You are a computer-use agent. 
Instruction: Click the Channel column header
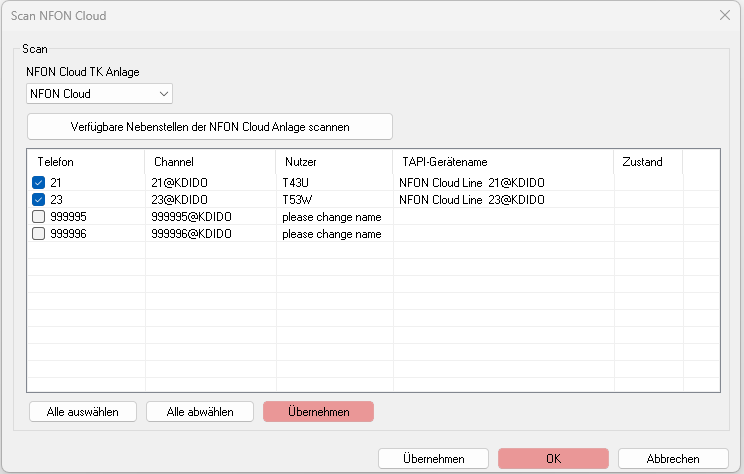(x=210, y=162)
